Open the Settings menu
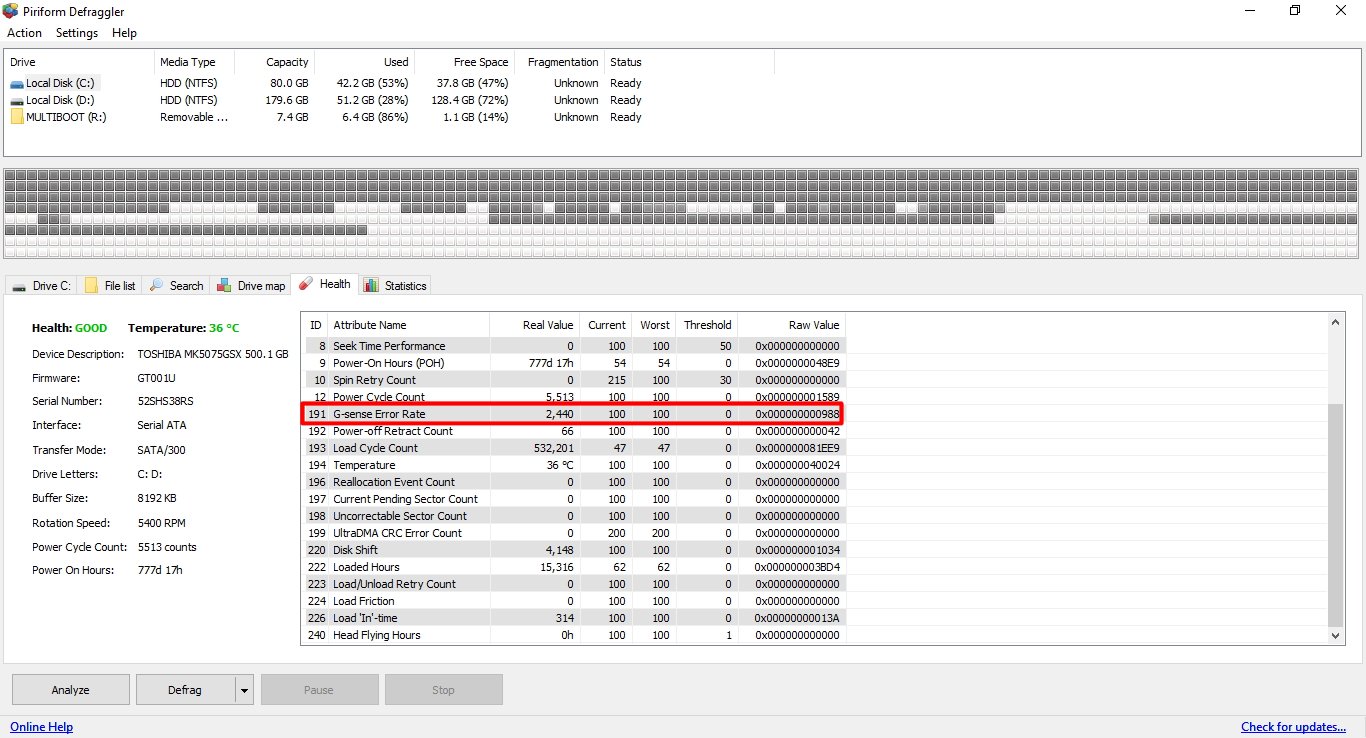The image size is (1366, 738). [x=77, y=33]
